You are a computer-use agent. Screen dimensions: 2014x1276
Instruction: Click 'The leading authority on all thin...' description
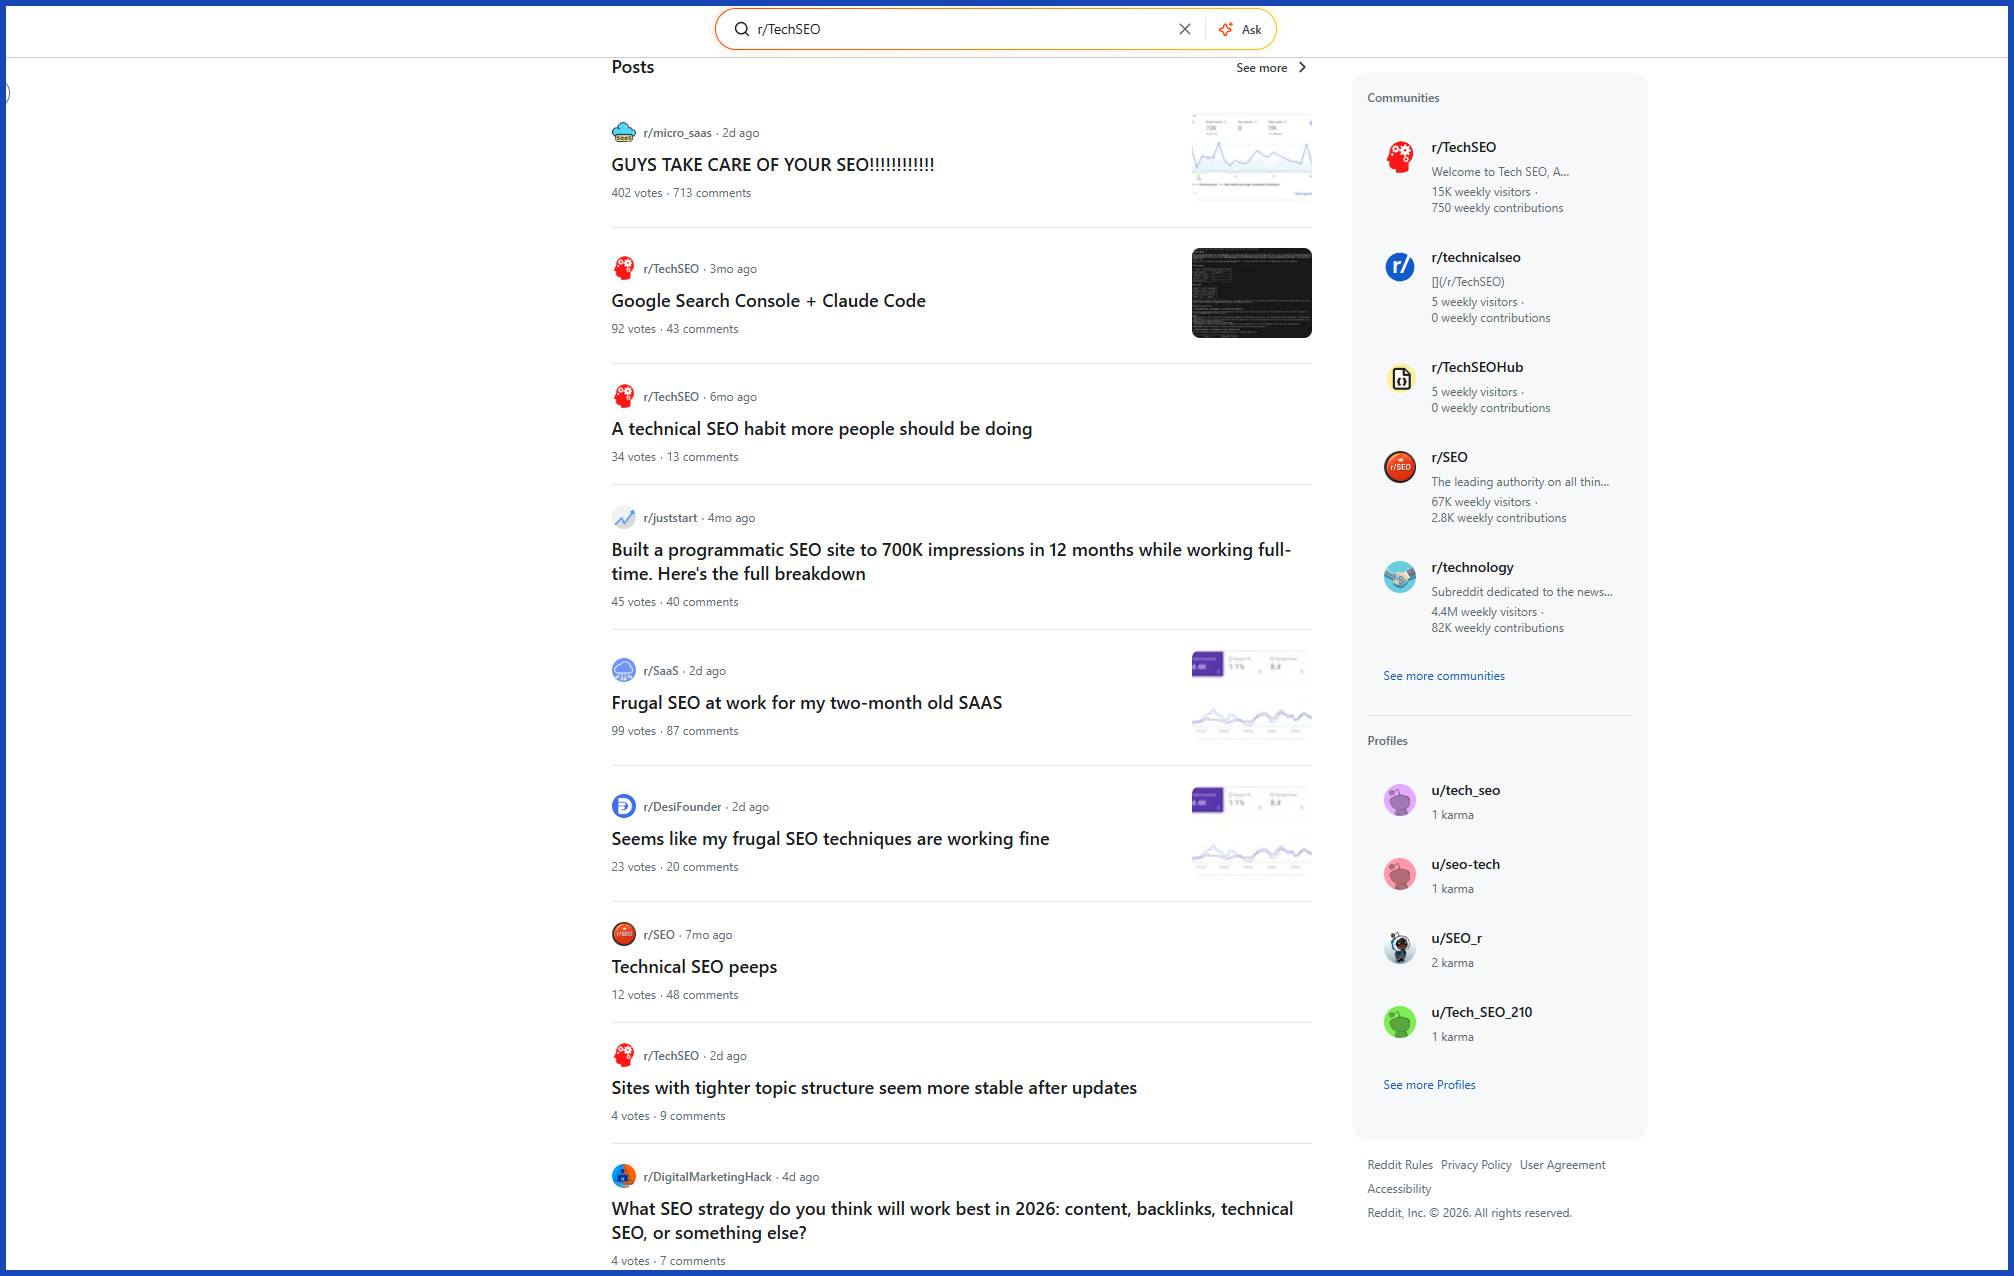click(1521, 482)
